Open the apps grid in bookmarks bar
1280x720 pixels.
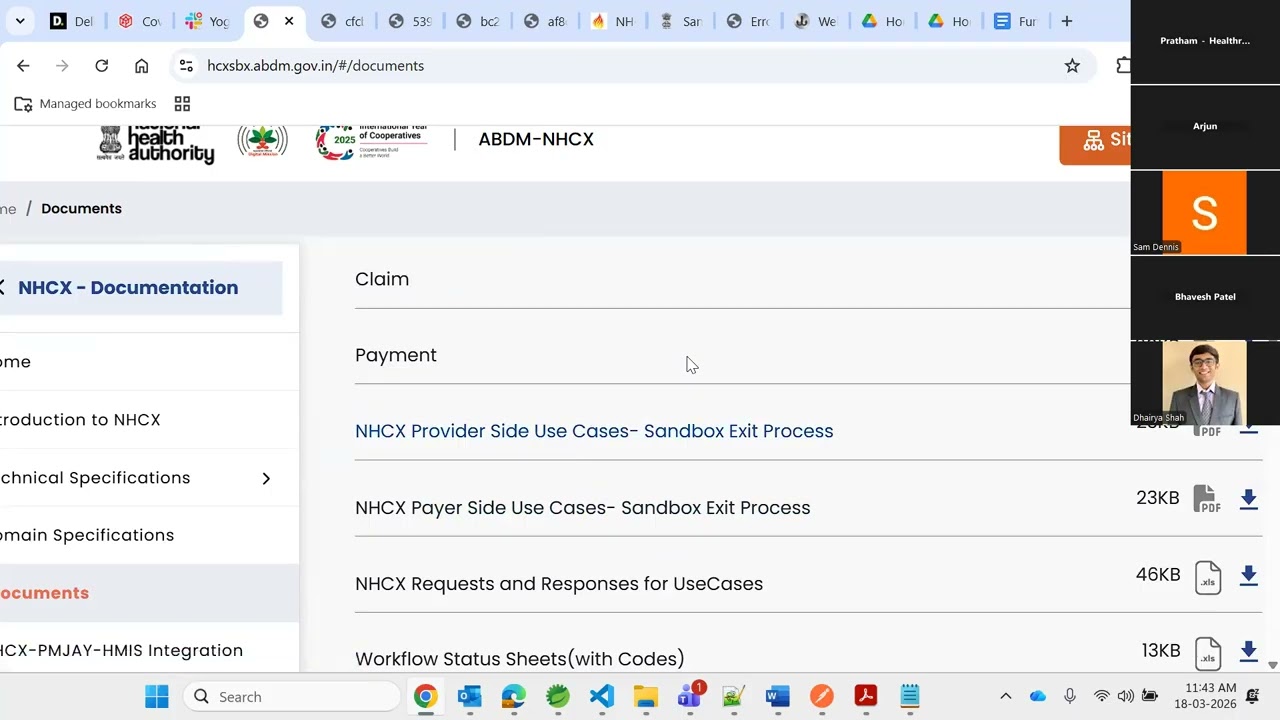(x=182, y=104)
